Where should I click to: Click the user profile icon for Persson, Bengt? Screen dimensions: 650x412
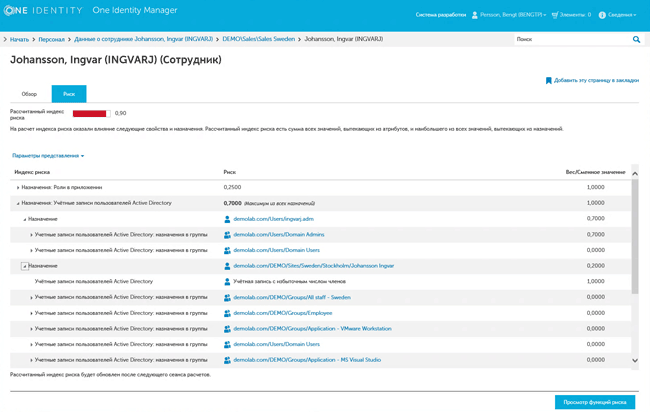click(475, 15)
